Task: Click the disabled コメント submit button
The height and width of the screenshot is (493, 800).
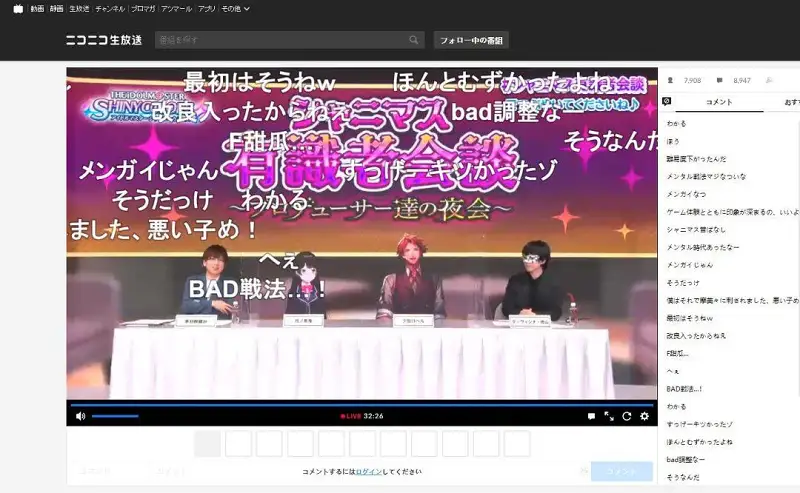Action: coord(621,471)
